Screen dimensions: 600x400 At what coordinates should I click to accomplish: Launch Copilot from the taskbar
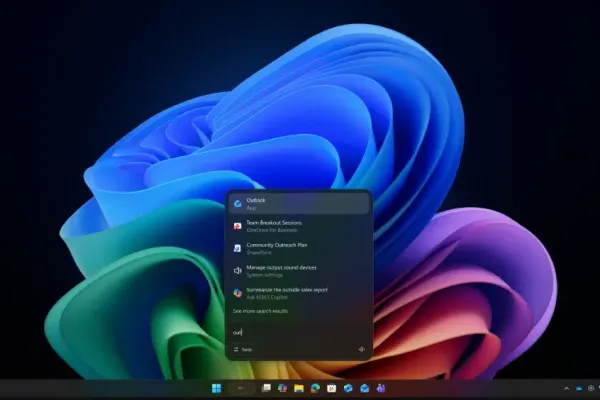[282, 389]
